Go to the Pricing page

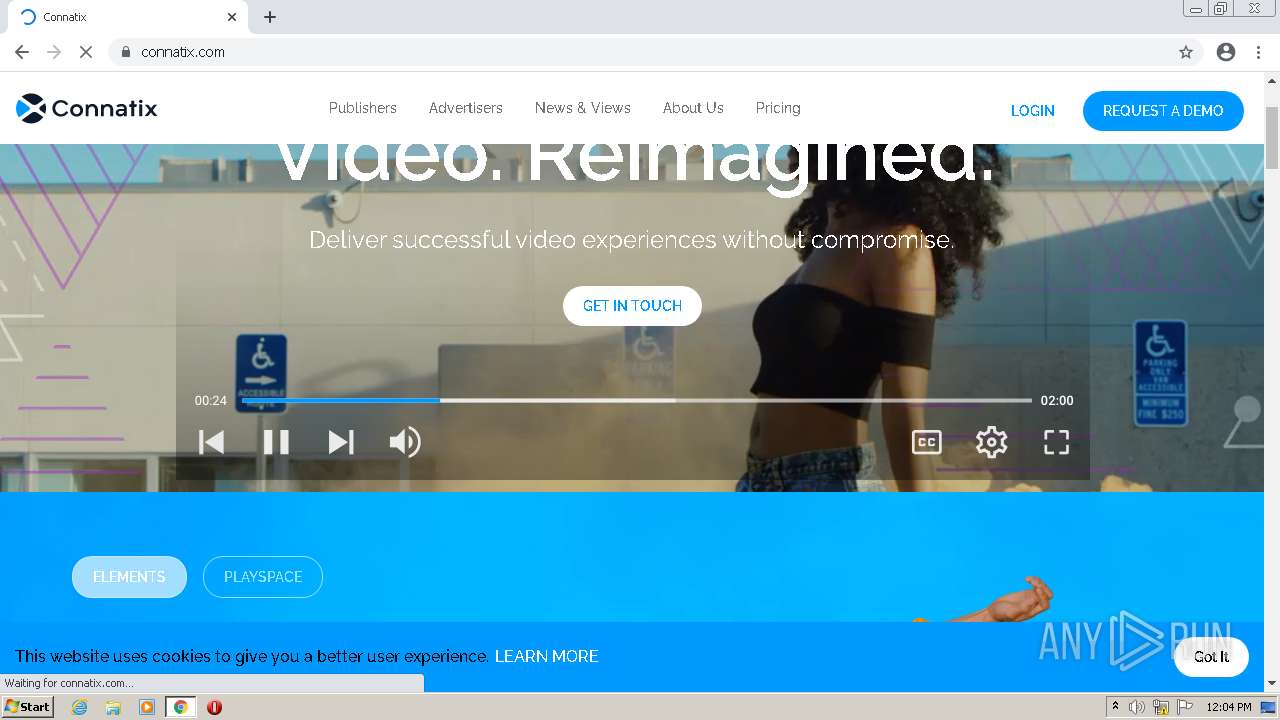click(778, 108)
